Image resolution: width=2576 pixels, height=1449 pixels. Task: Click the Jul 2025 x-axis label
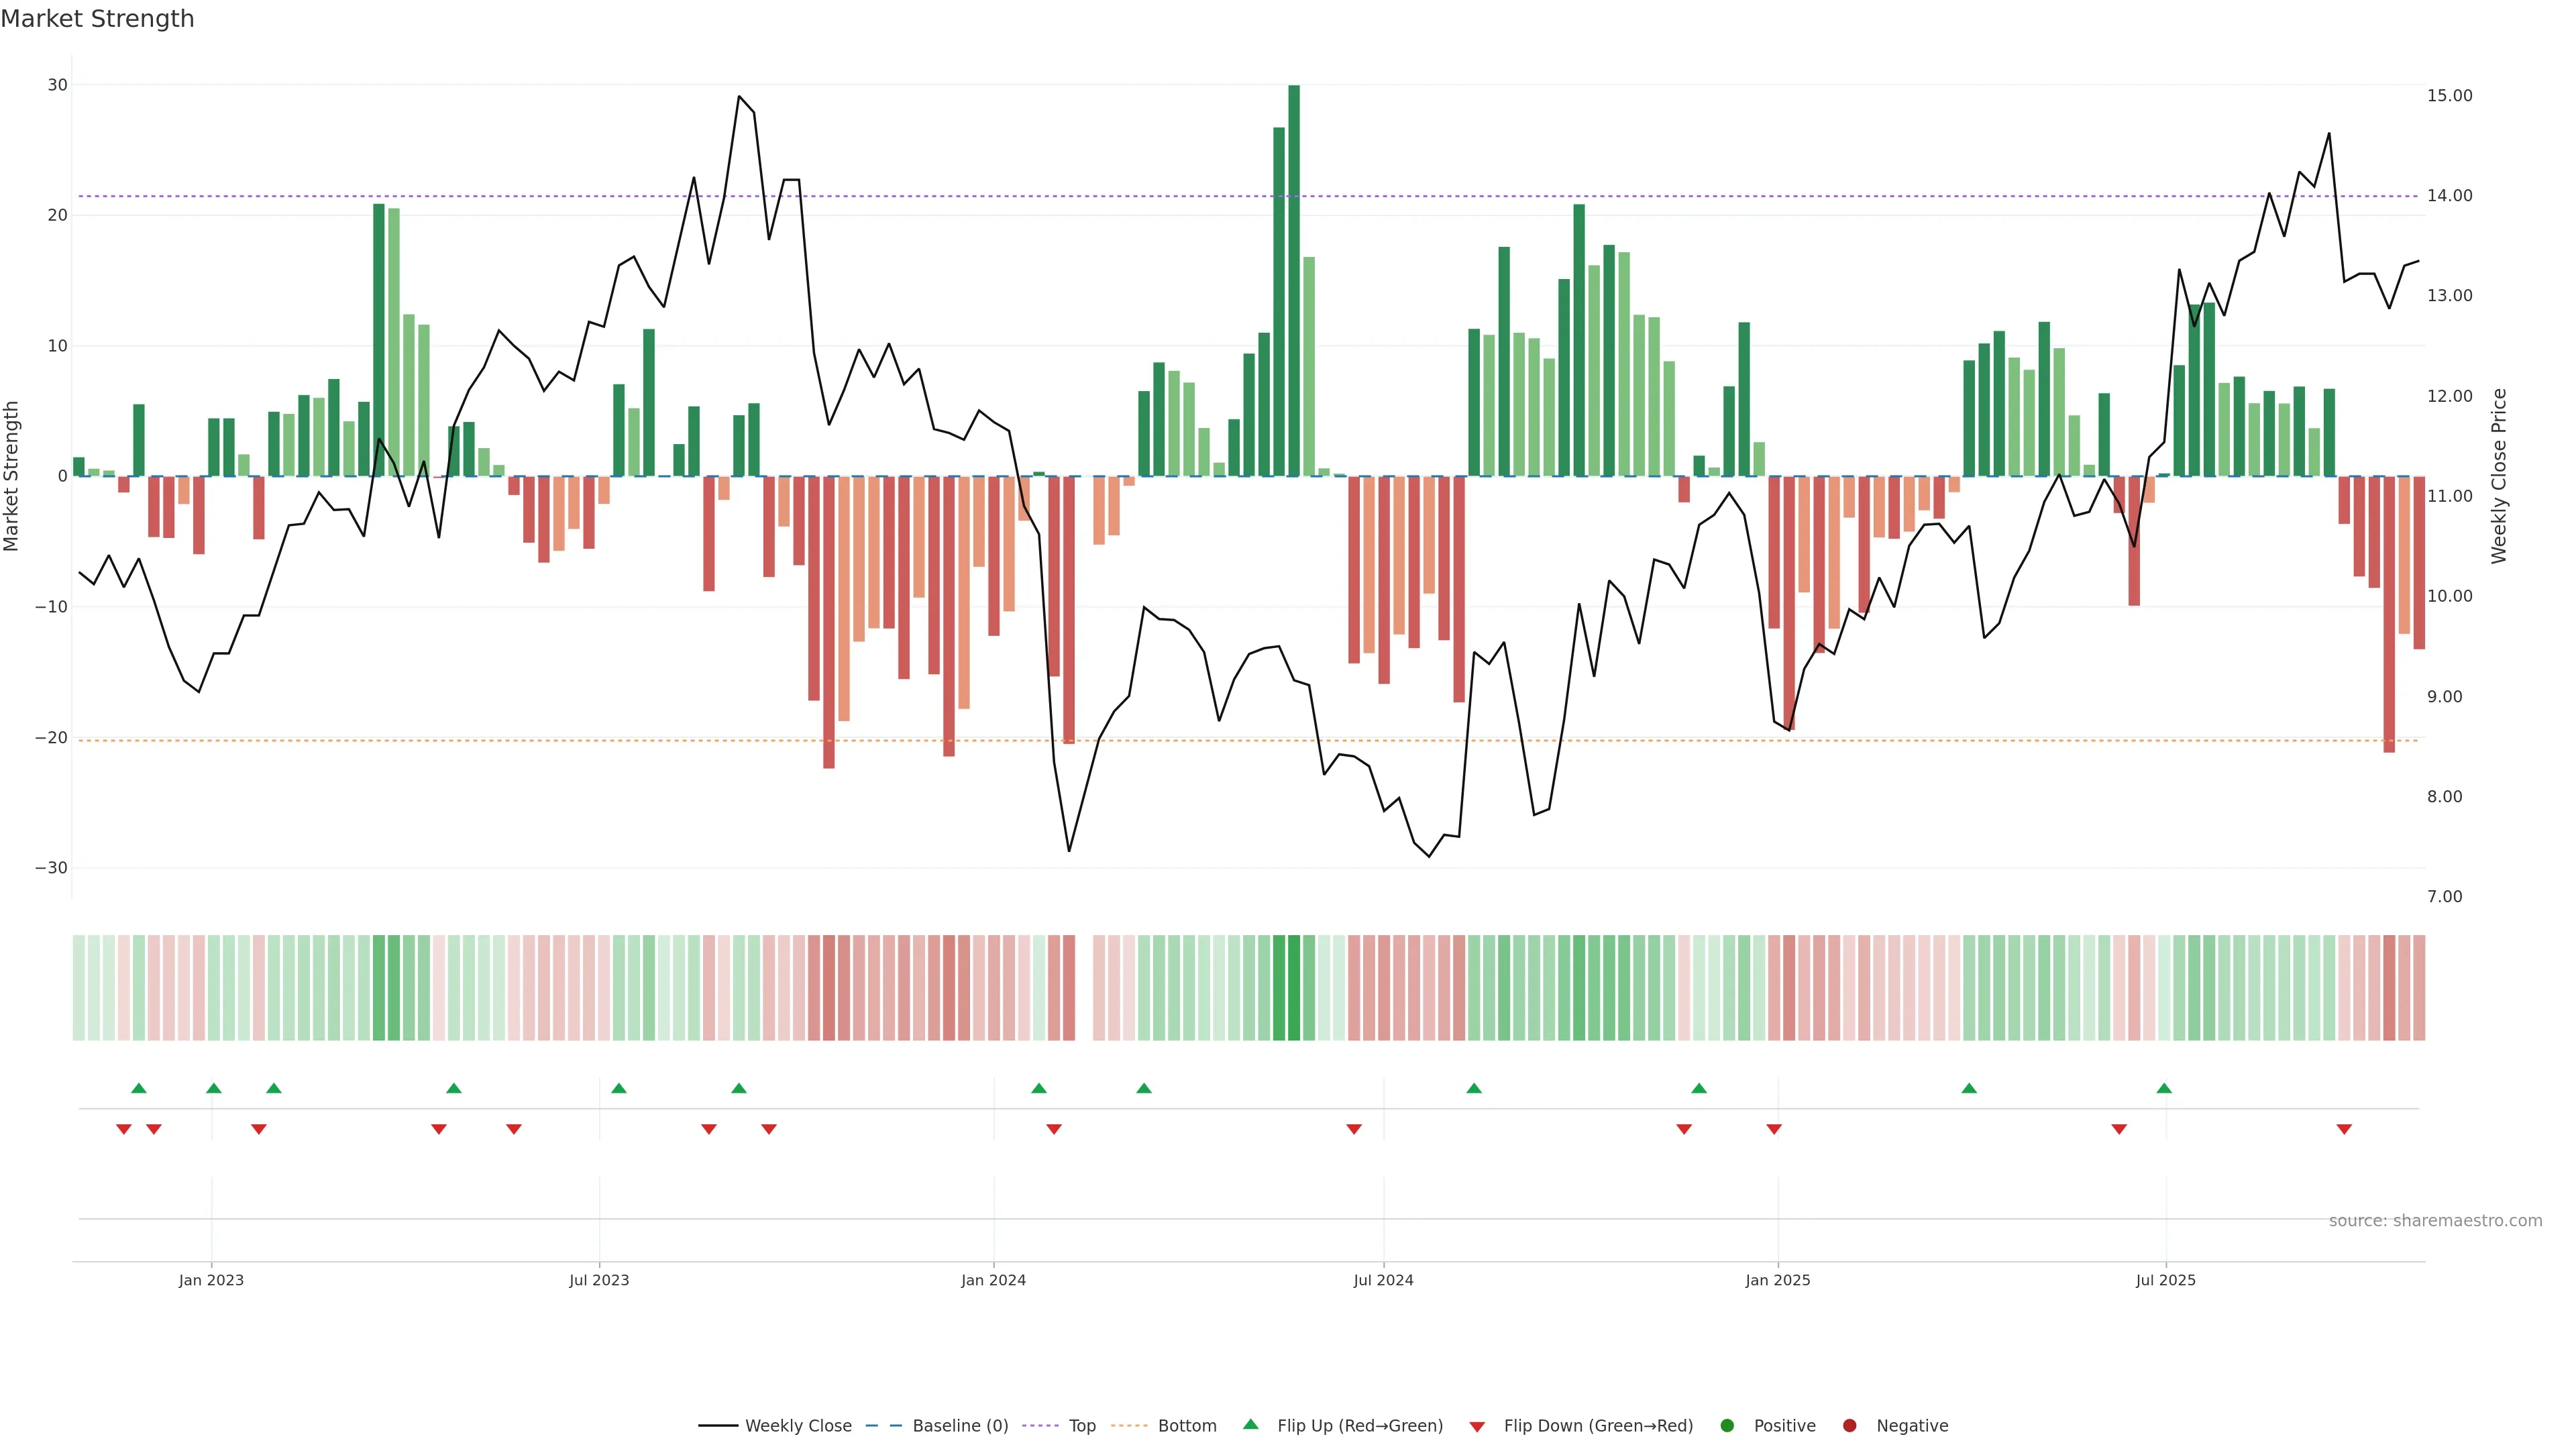click(x=2165, y=1280)
